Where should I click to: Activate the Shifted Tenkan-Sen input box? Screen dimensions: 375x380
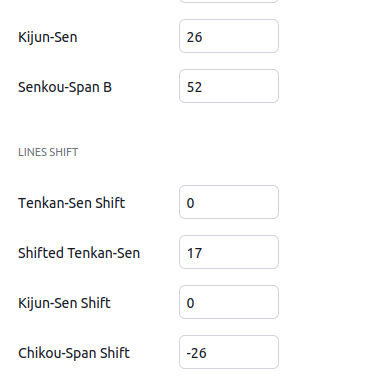pyautogui.click(x=229, y=252)
